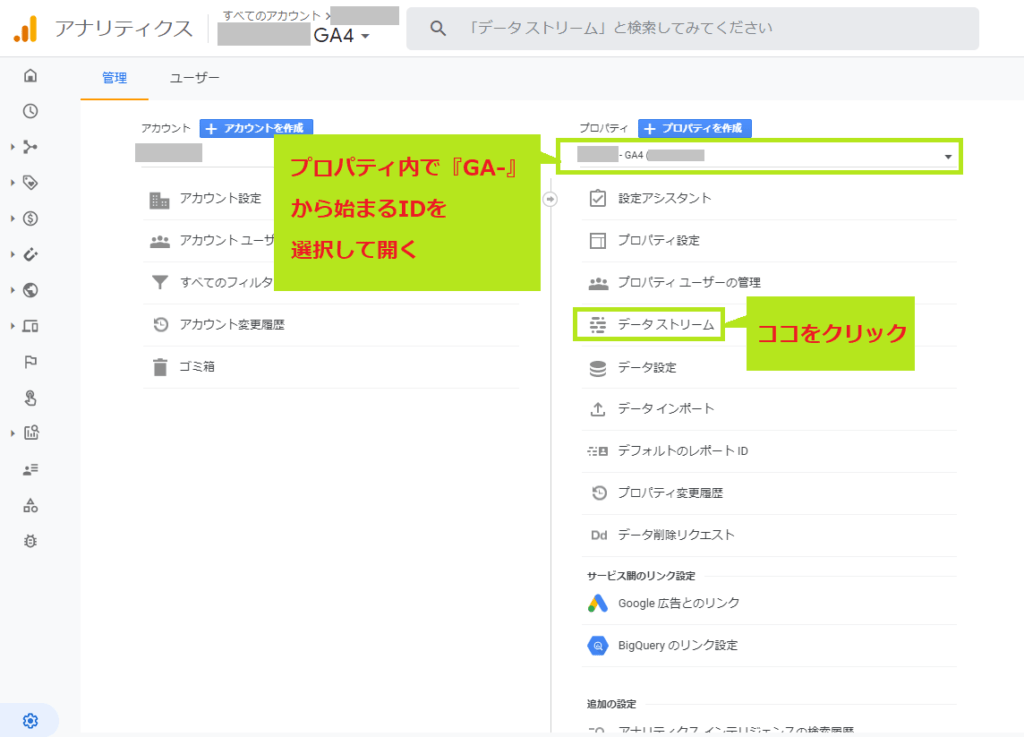The width and height of the screenshot is (1024, 737).
Task: Open the Realtime clock icon in the sidebar
Action: click(x=30, y=111)
